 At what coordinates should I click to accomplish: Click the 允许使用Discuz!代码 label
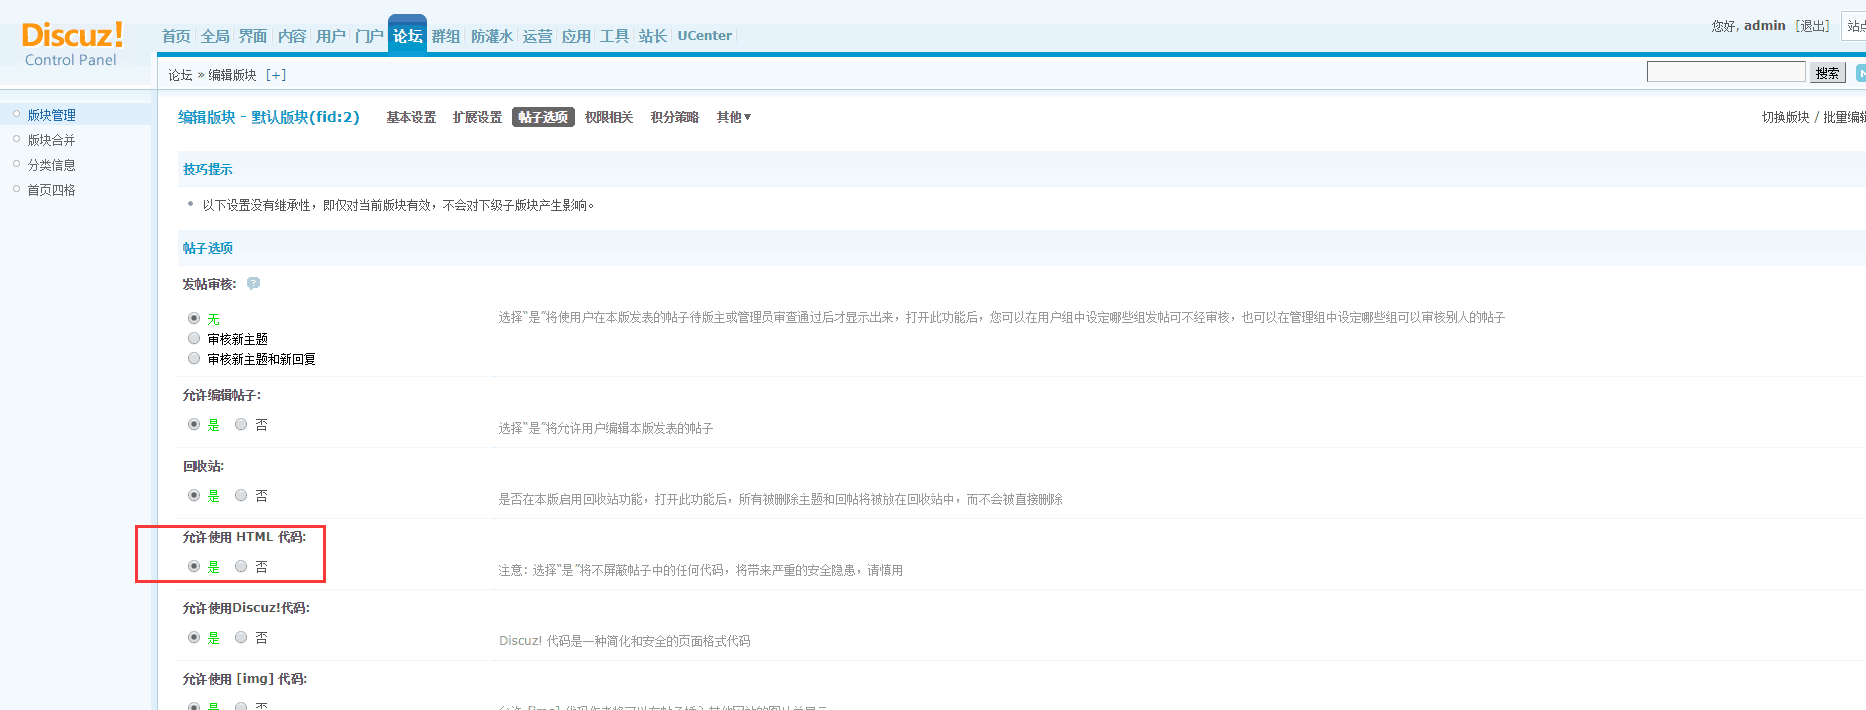coord(246,608)
